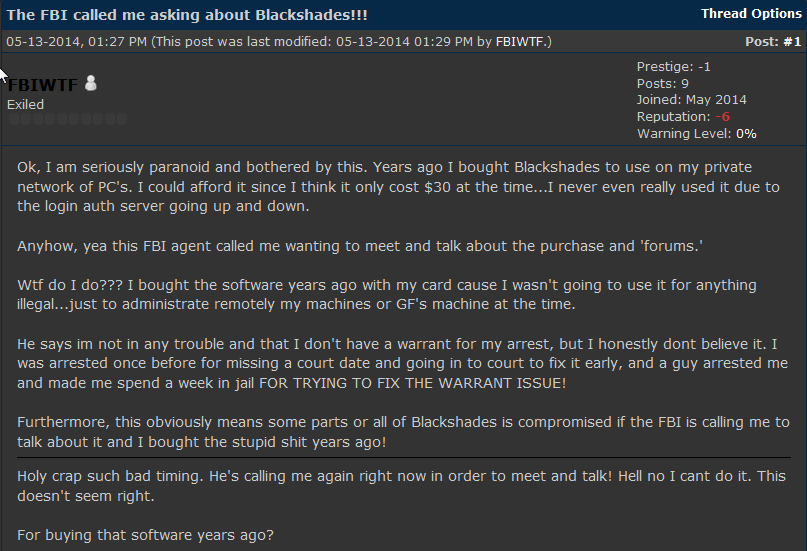Click FBIWTF in the last-modified note
Image resolution: width=807 pixels, height=551 pixels.
coord(521,41)
